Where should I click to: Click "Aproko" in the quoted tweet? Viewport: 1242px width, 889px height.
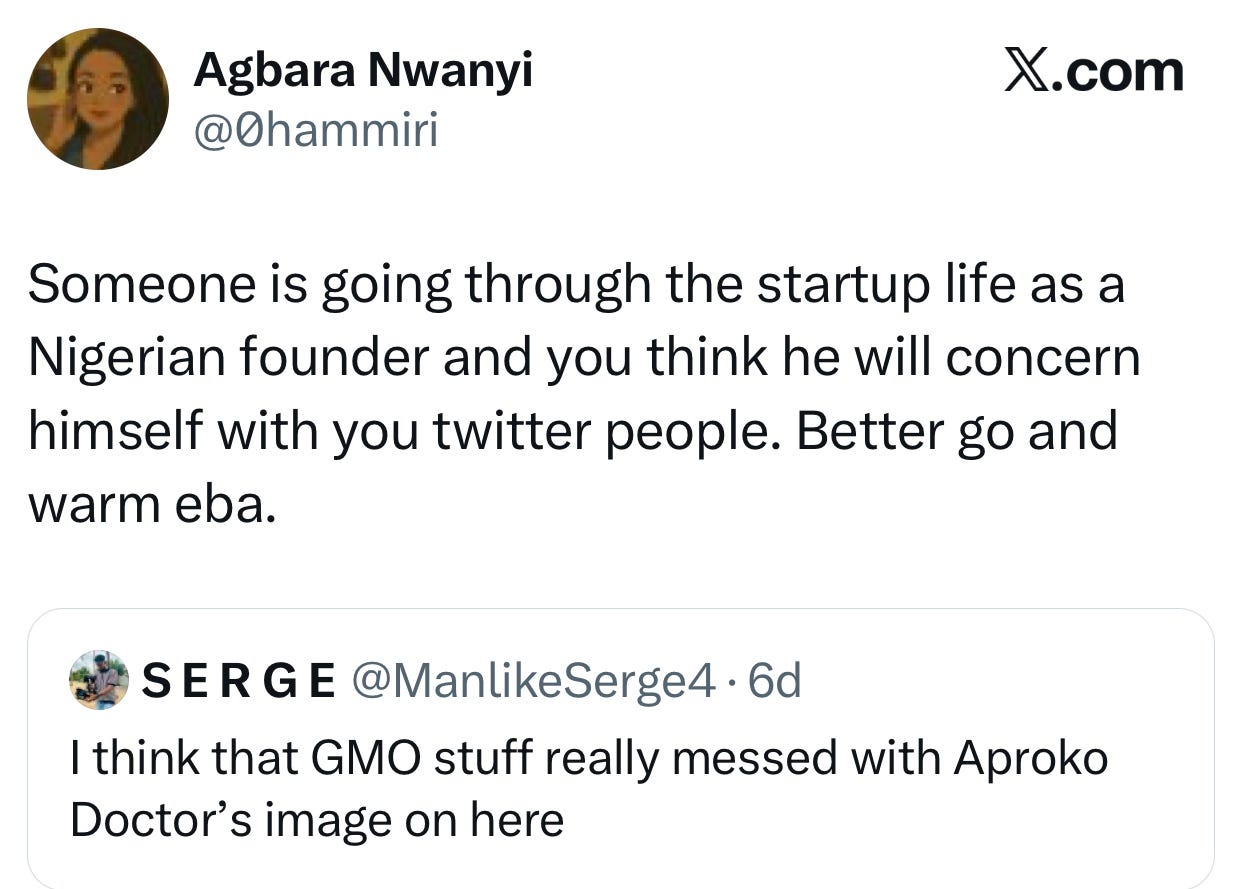(x=1030, y=759)
